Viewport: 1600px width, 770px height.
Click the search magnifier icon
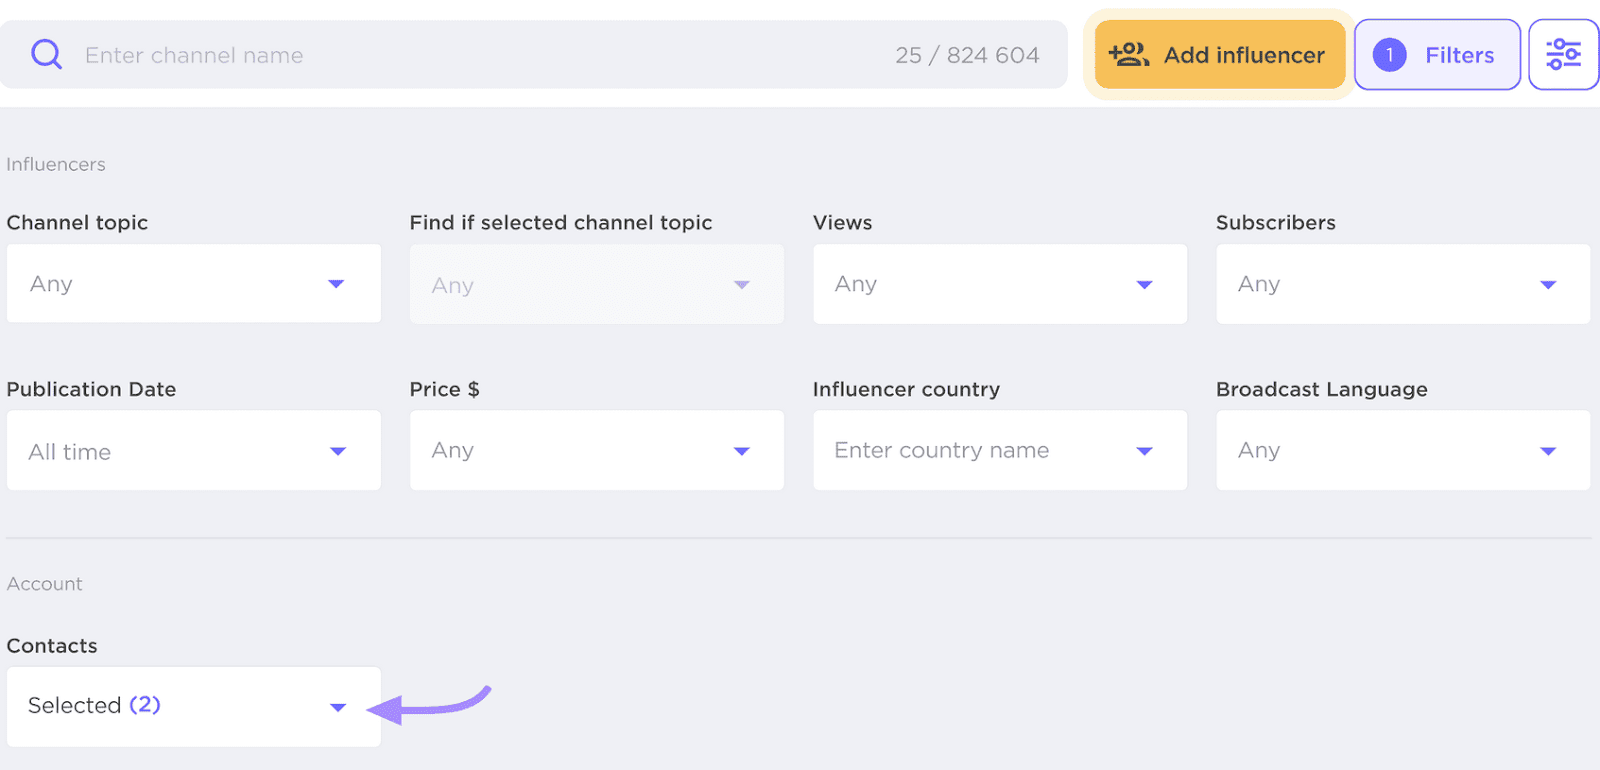(x=46, y=54)
